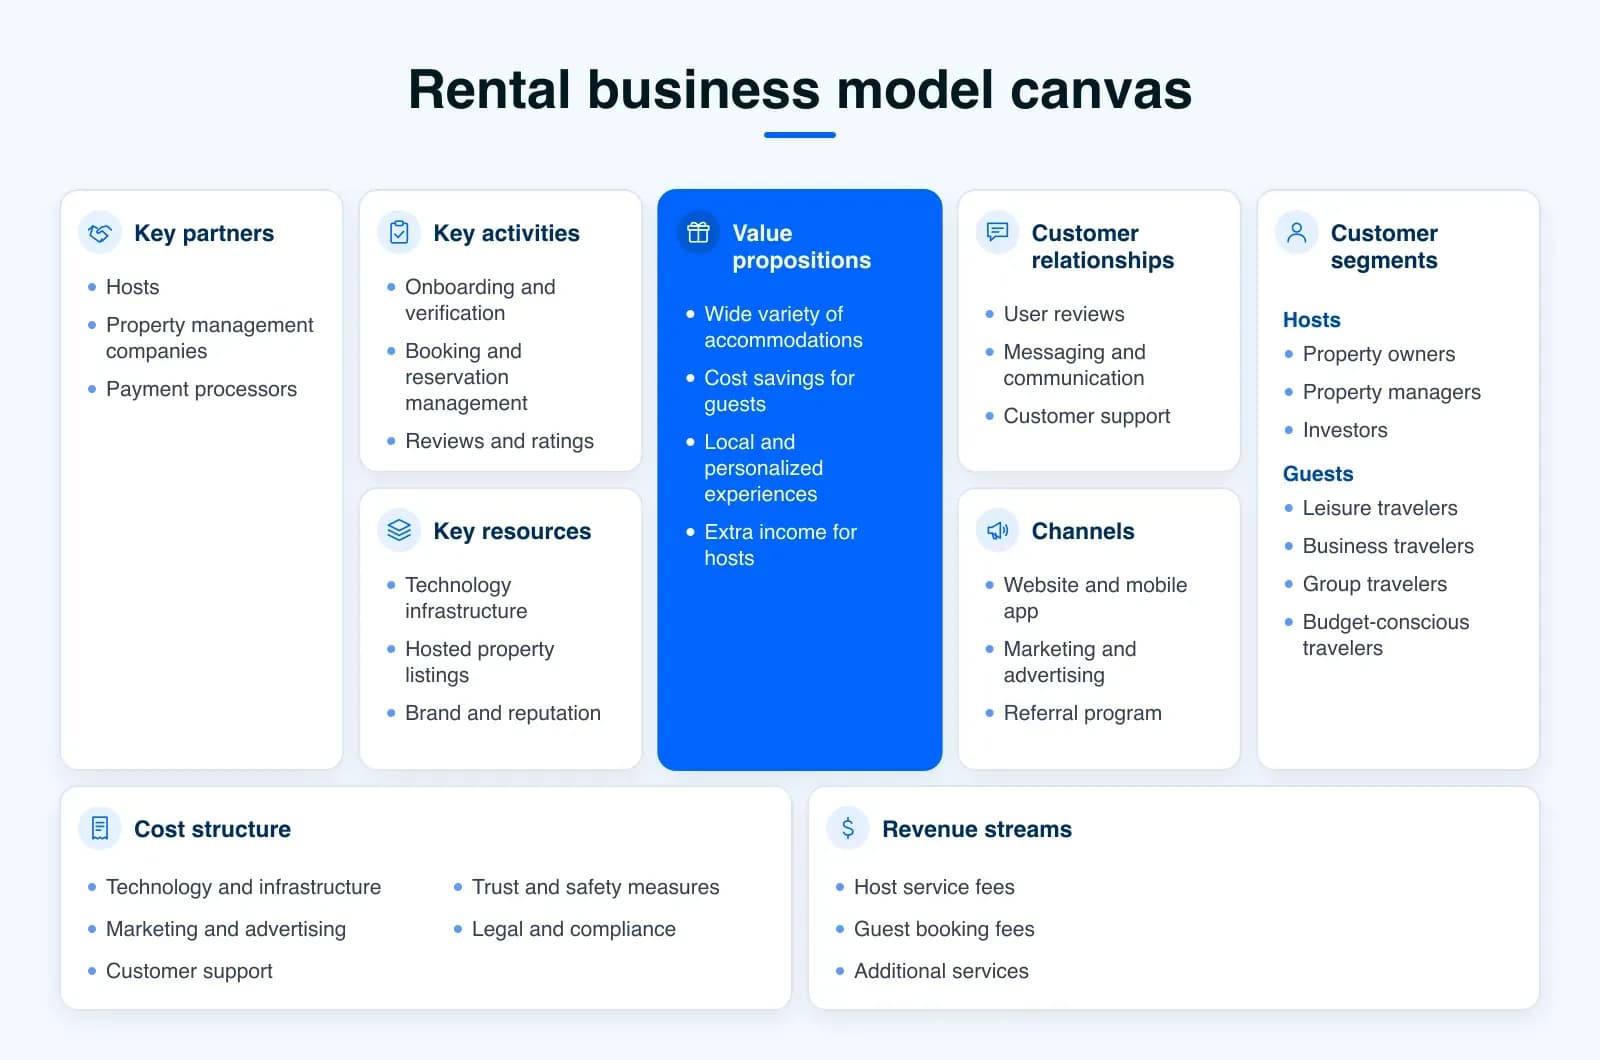Click the Key resources heading

coord(512,531)
